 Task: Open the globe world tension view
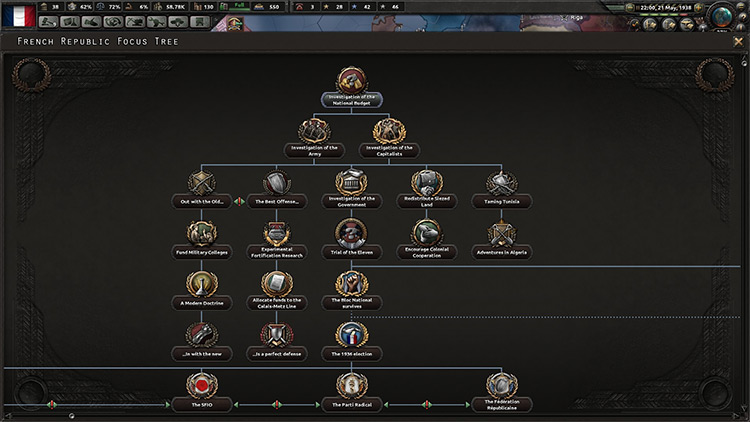722,18
